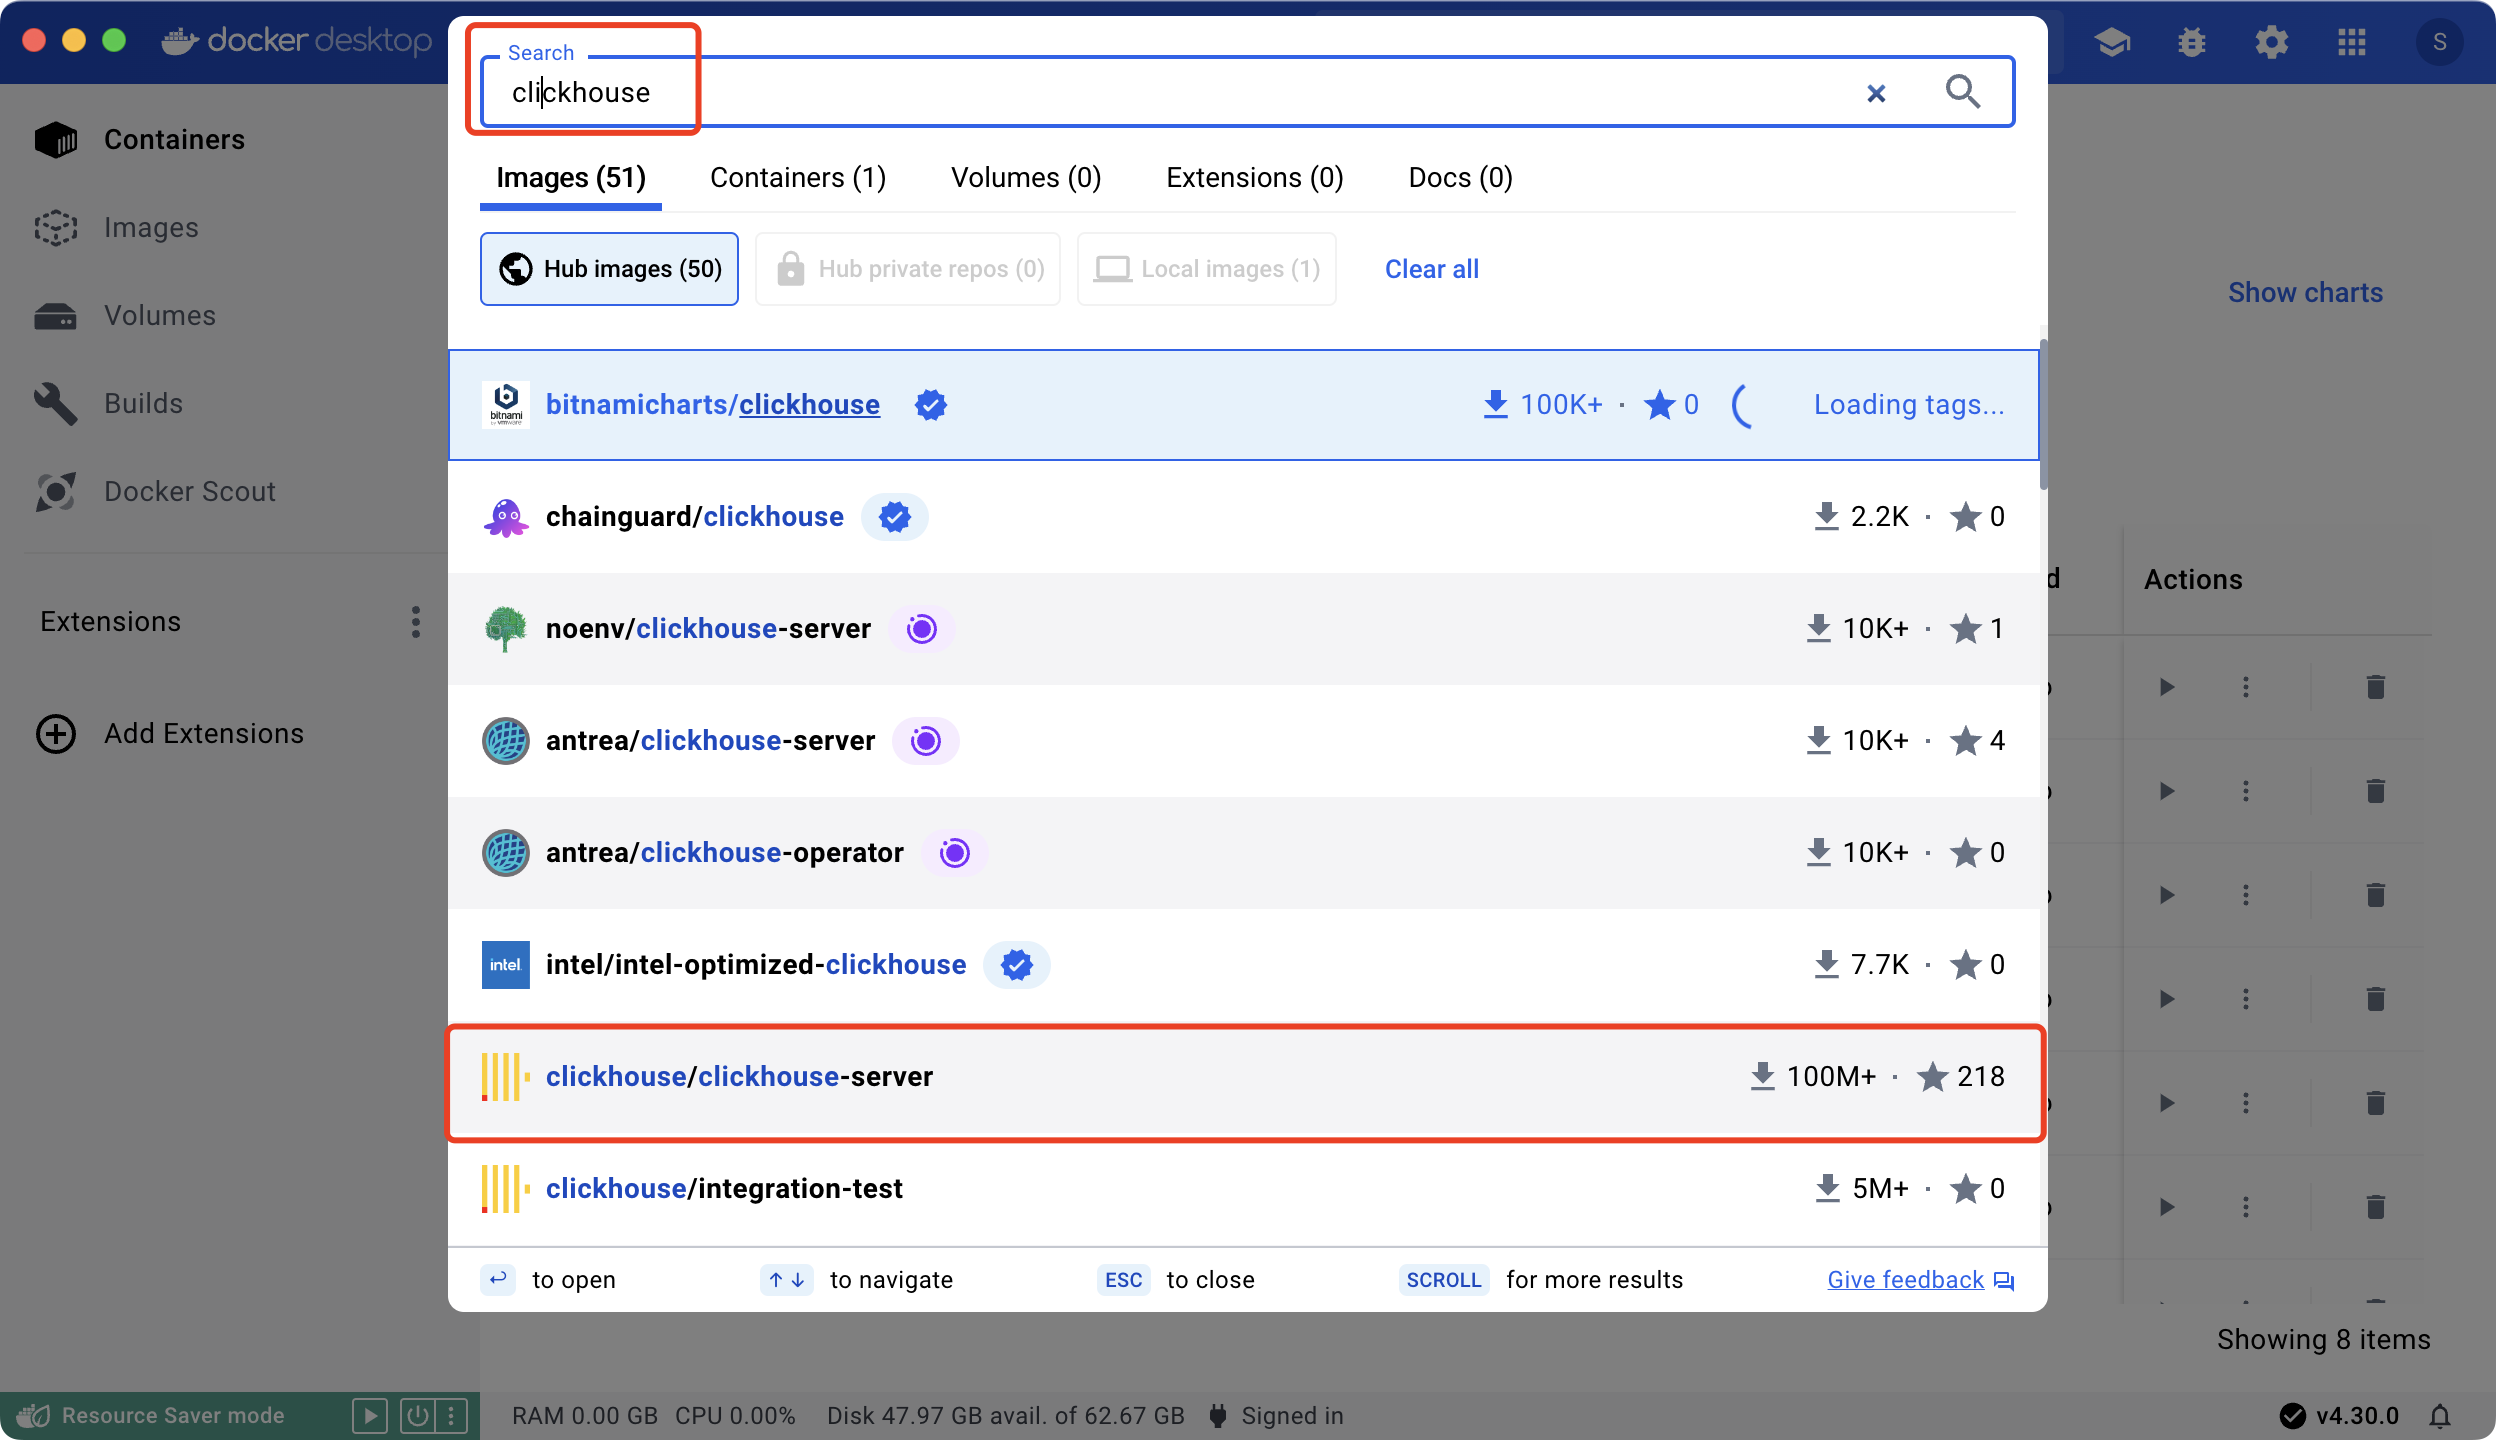Image resolution: width=2496 pixels, height=1440 pixels.
Task: Click the intel logo thumbnail
Action: [x=506, y=965]
